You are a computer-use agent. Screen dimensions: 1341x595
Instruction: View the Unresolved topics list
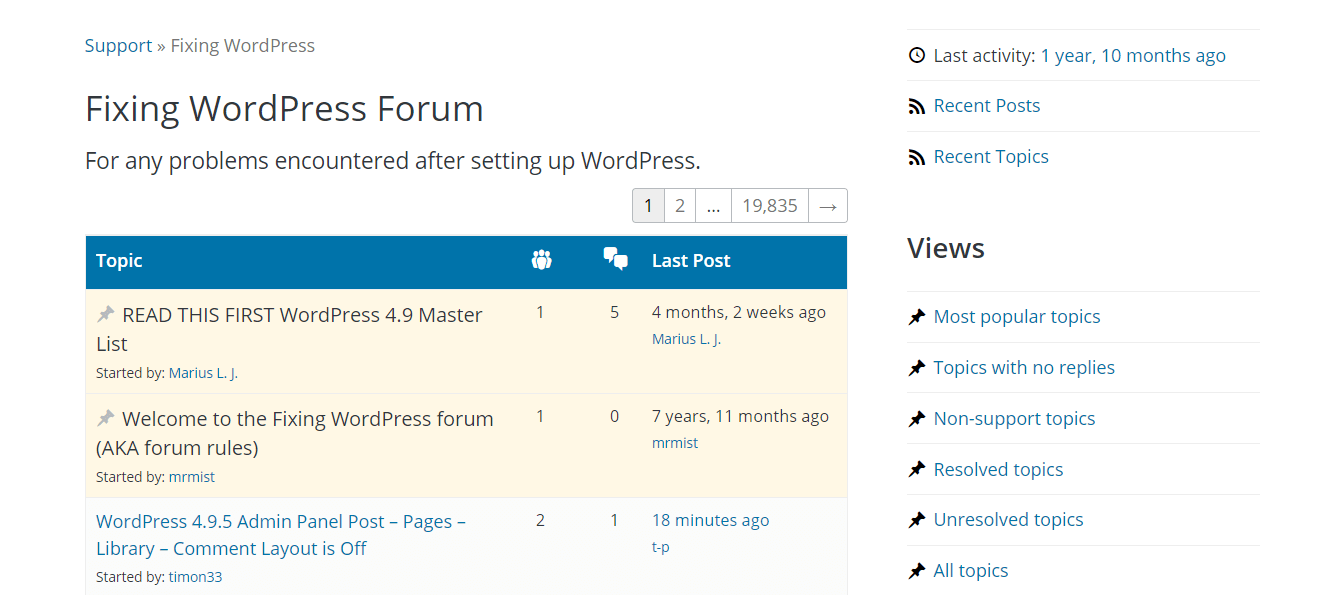coord(1008,519)
